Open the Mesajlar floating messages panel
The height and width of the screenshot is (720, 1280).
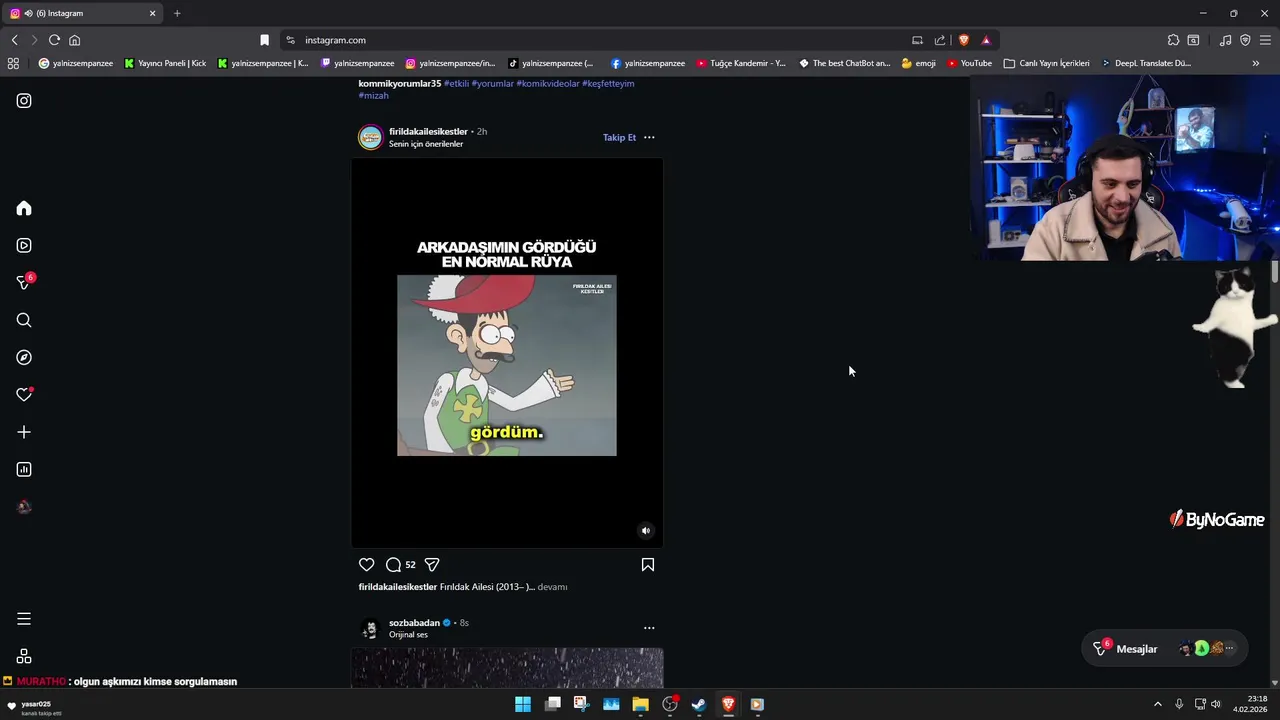coord(1164,649)
